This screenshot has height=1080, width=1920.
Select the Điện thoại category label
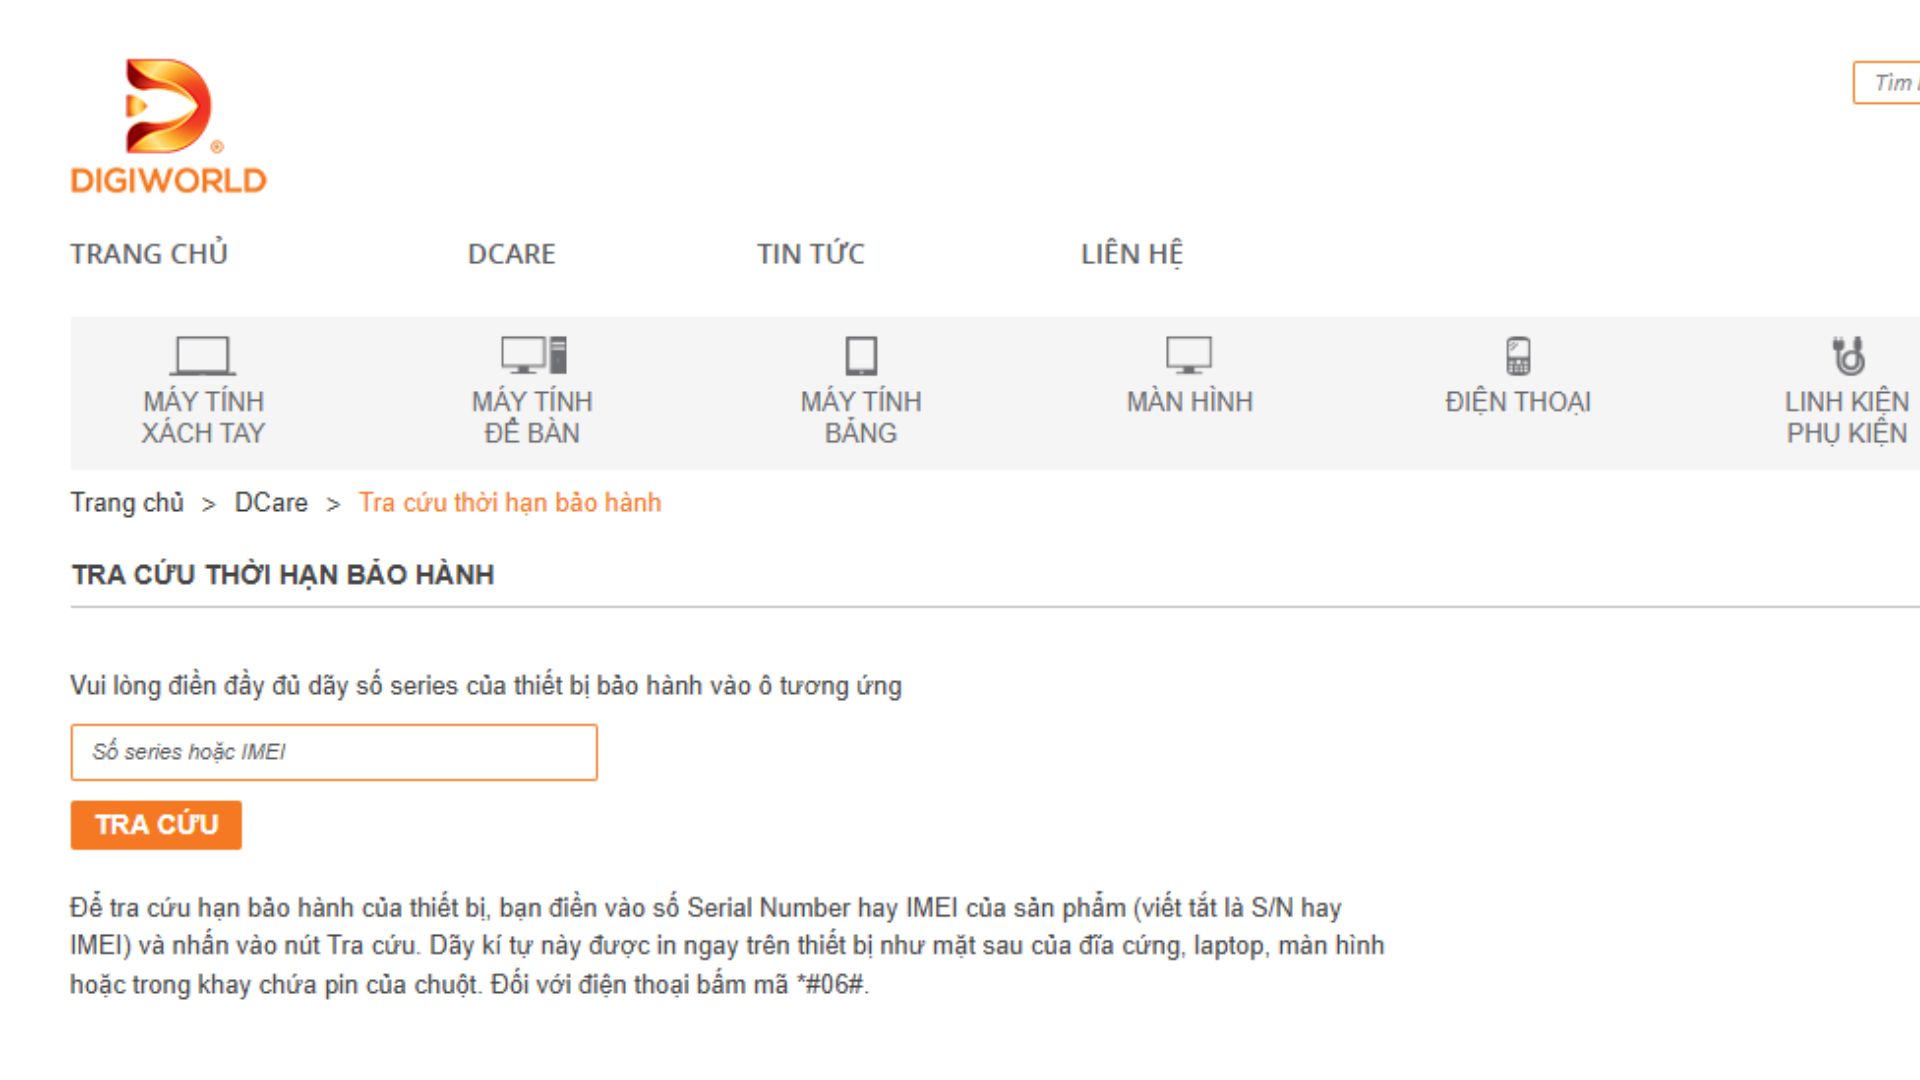(x=1518, y=402)
